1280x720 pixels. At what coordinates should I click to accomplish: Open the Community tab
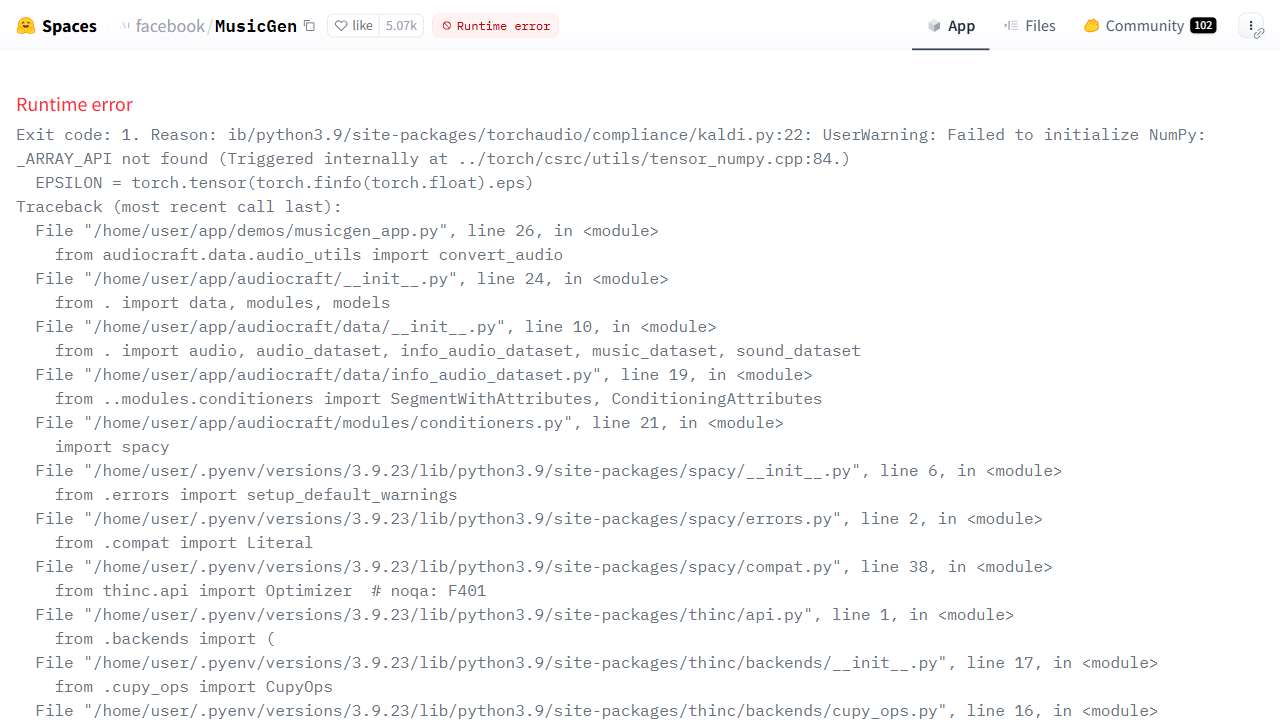[1144, 26]
